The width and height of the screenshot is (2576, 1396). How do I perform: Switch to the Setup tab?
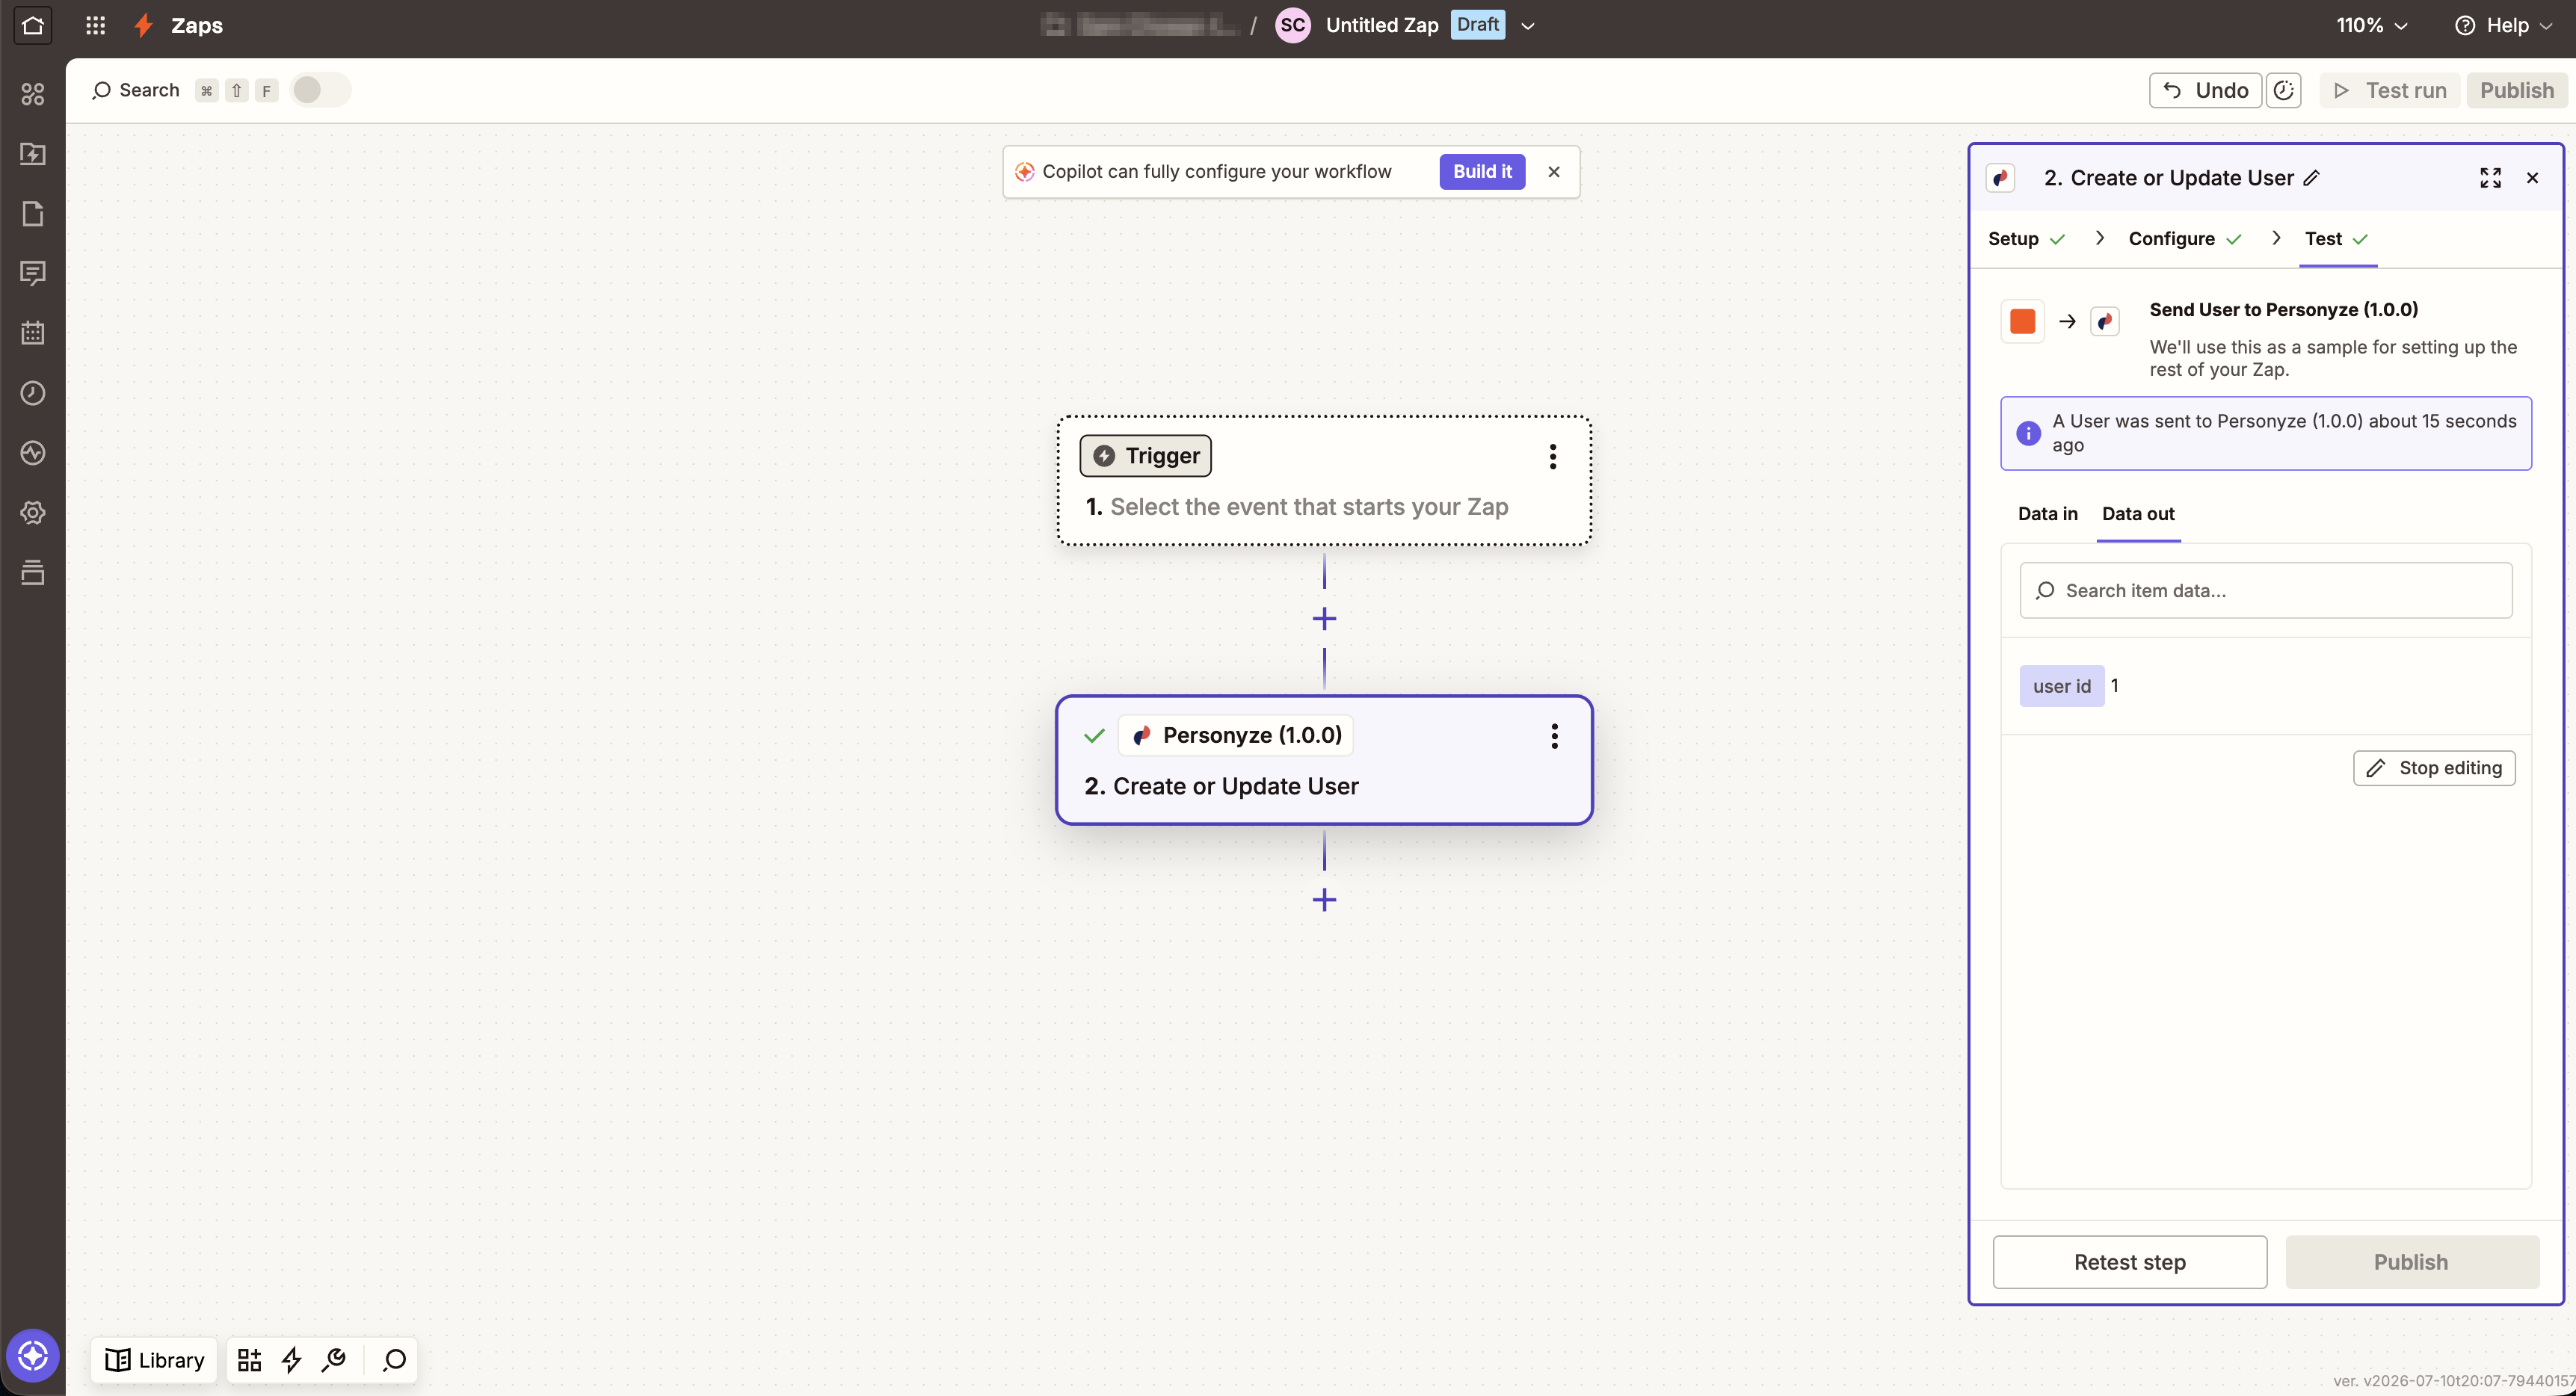pyautogui.click(x=2026, y=239)
